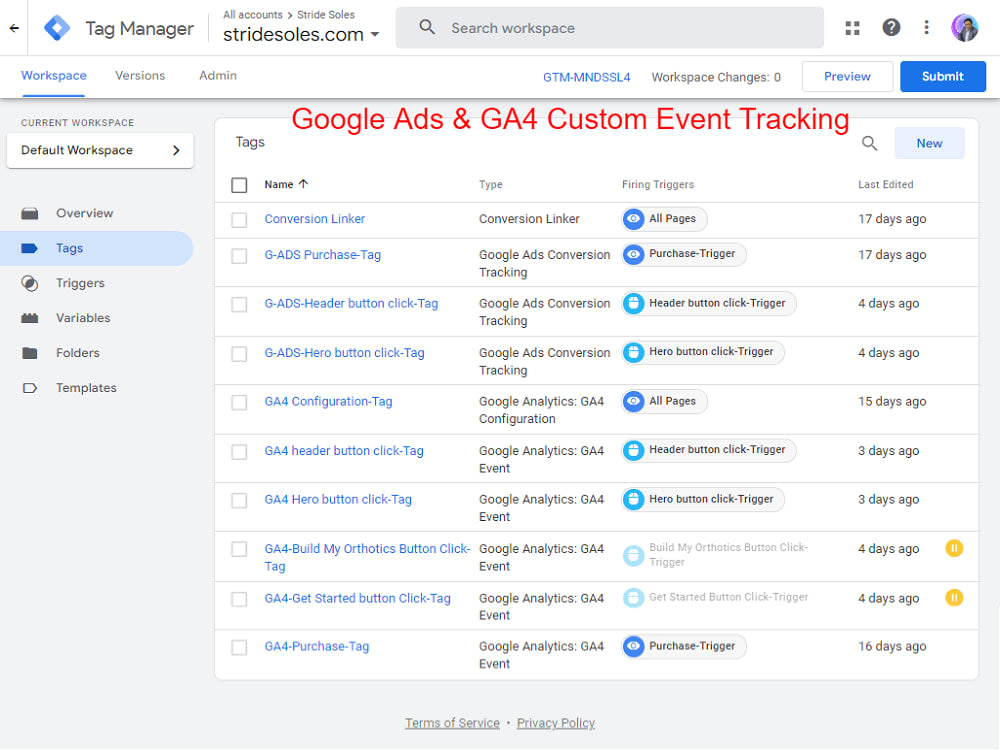Switch to the Workspace tab
The height and width of the screenshot is (750, 1000).
54,76
